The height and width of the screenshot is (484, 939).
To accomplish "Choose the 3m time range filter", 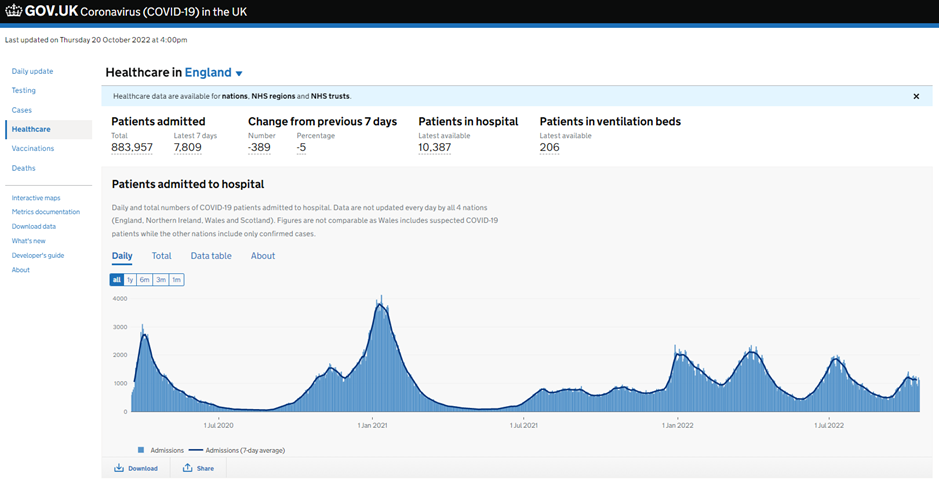I will coord(161,280).
